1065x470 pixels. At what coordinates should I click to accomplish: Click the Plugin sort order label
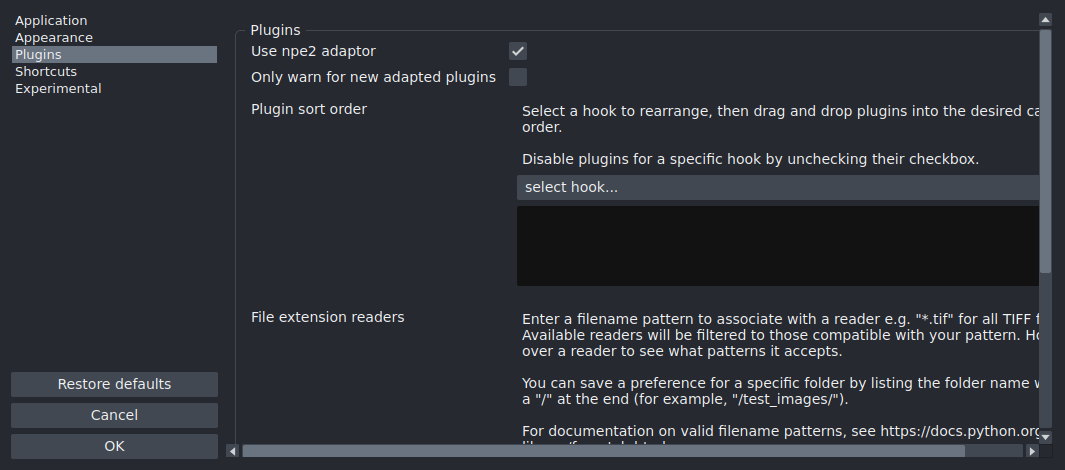tap(308, 109)
